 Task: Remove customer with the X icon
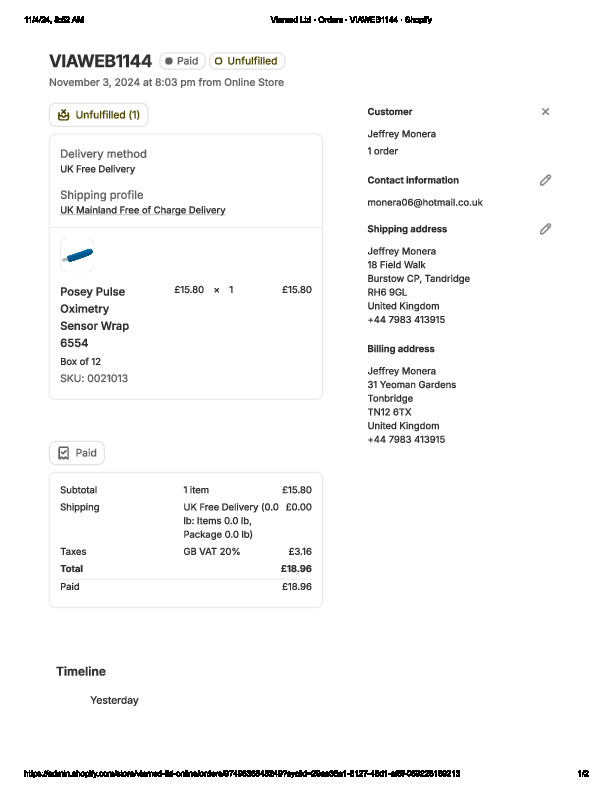point(545,112)
